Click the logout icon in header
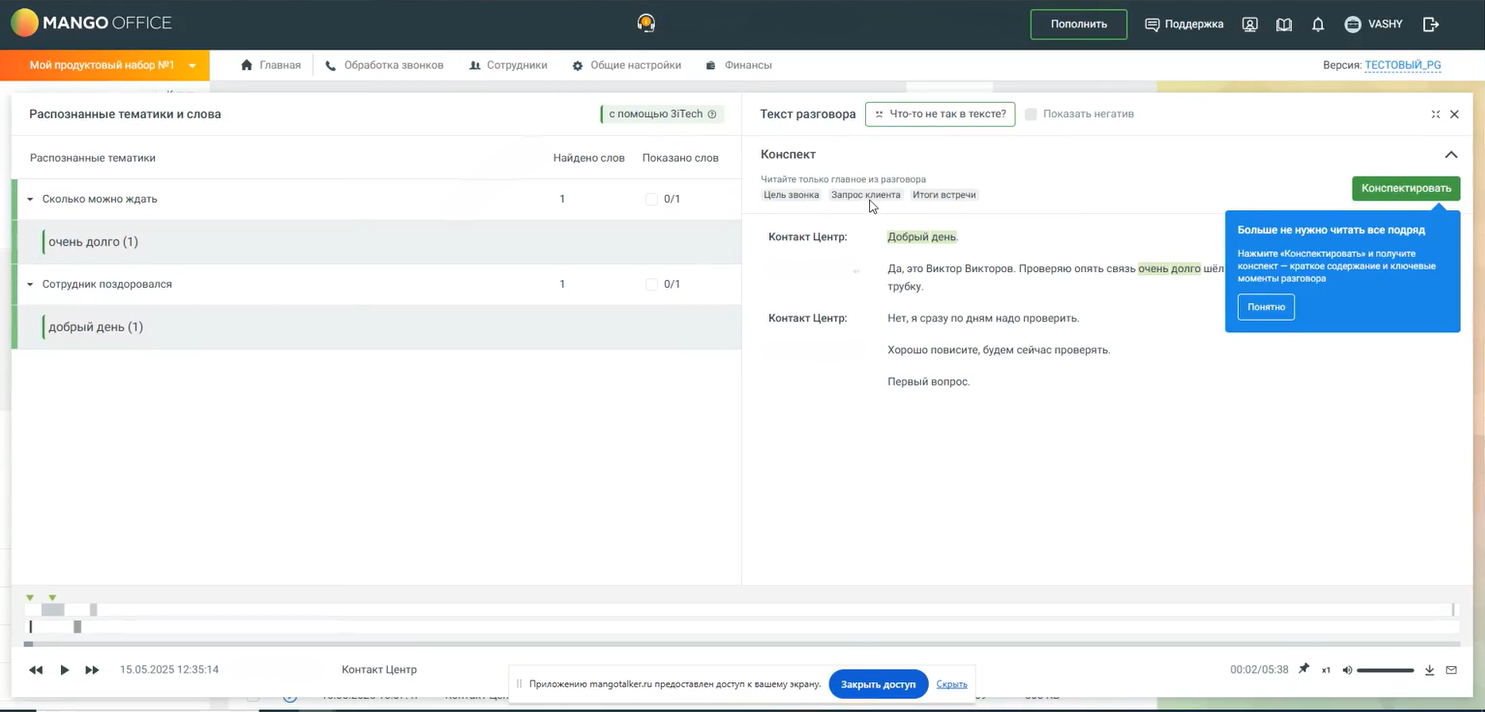The image size is (1485, 712). click(x=1431, y=24)
